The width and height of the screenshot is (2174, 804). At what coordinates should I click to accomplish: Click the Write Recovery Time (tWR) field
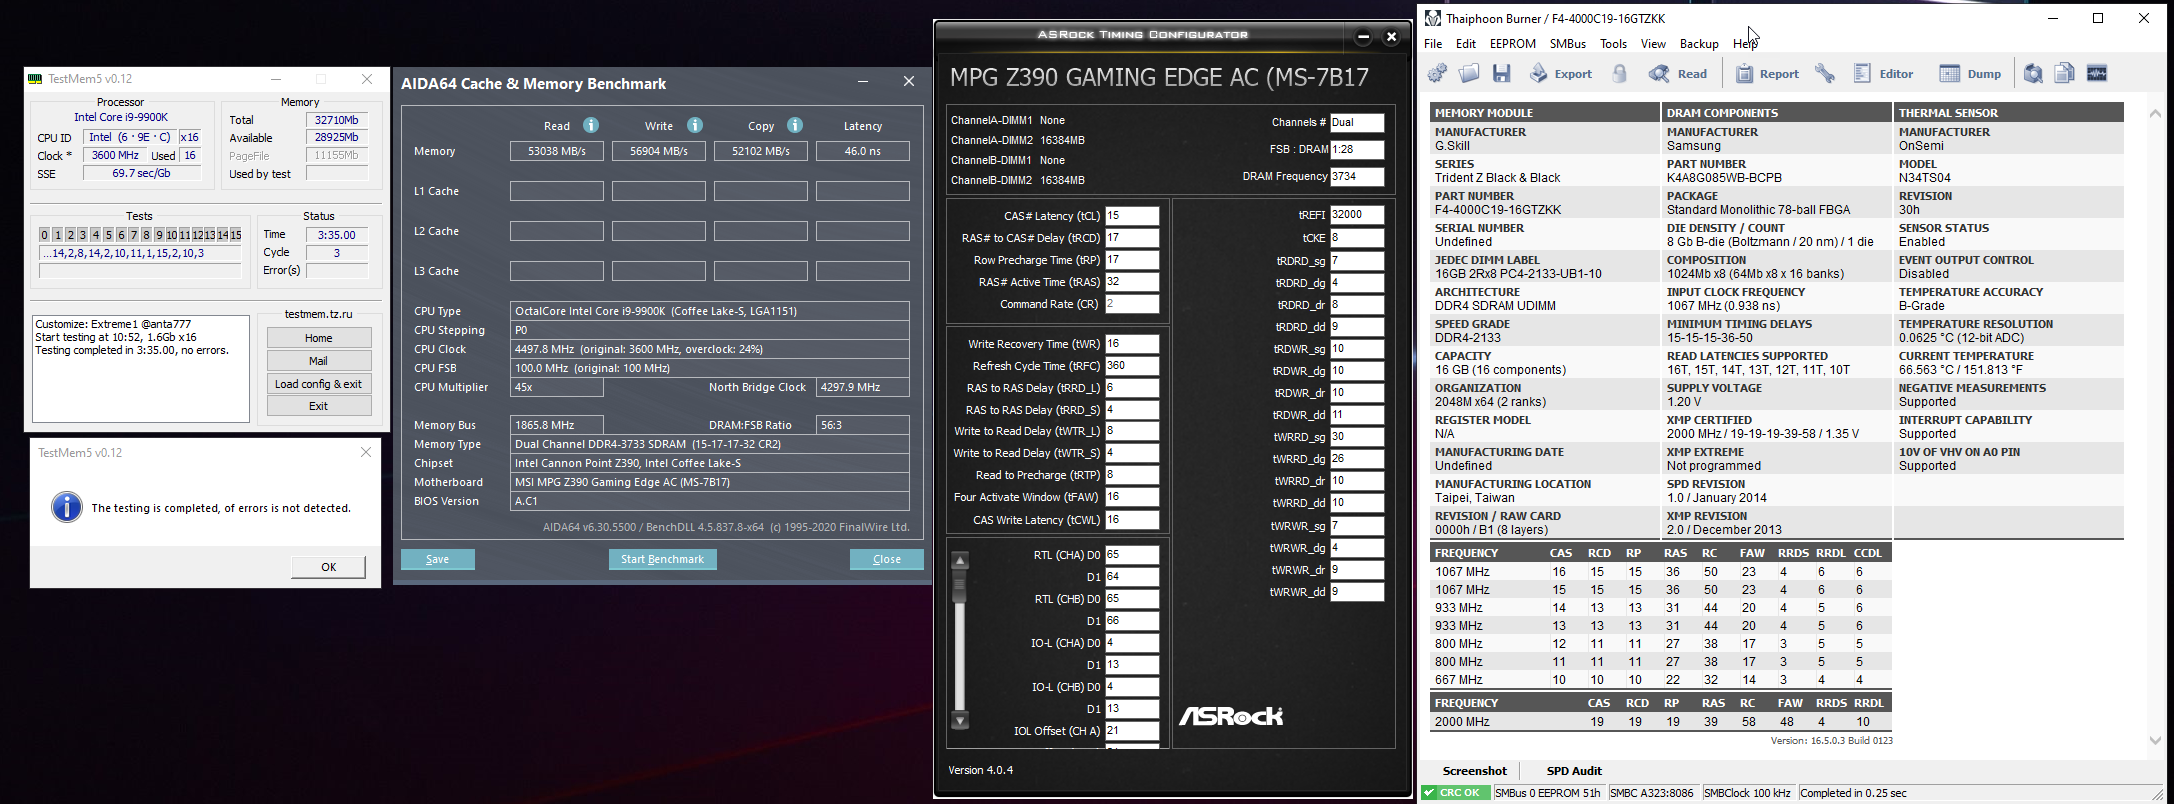(x=1132, y=344)
